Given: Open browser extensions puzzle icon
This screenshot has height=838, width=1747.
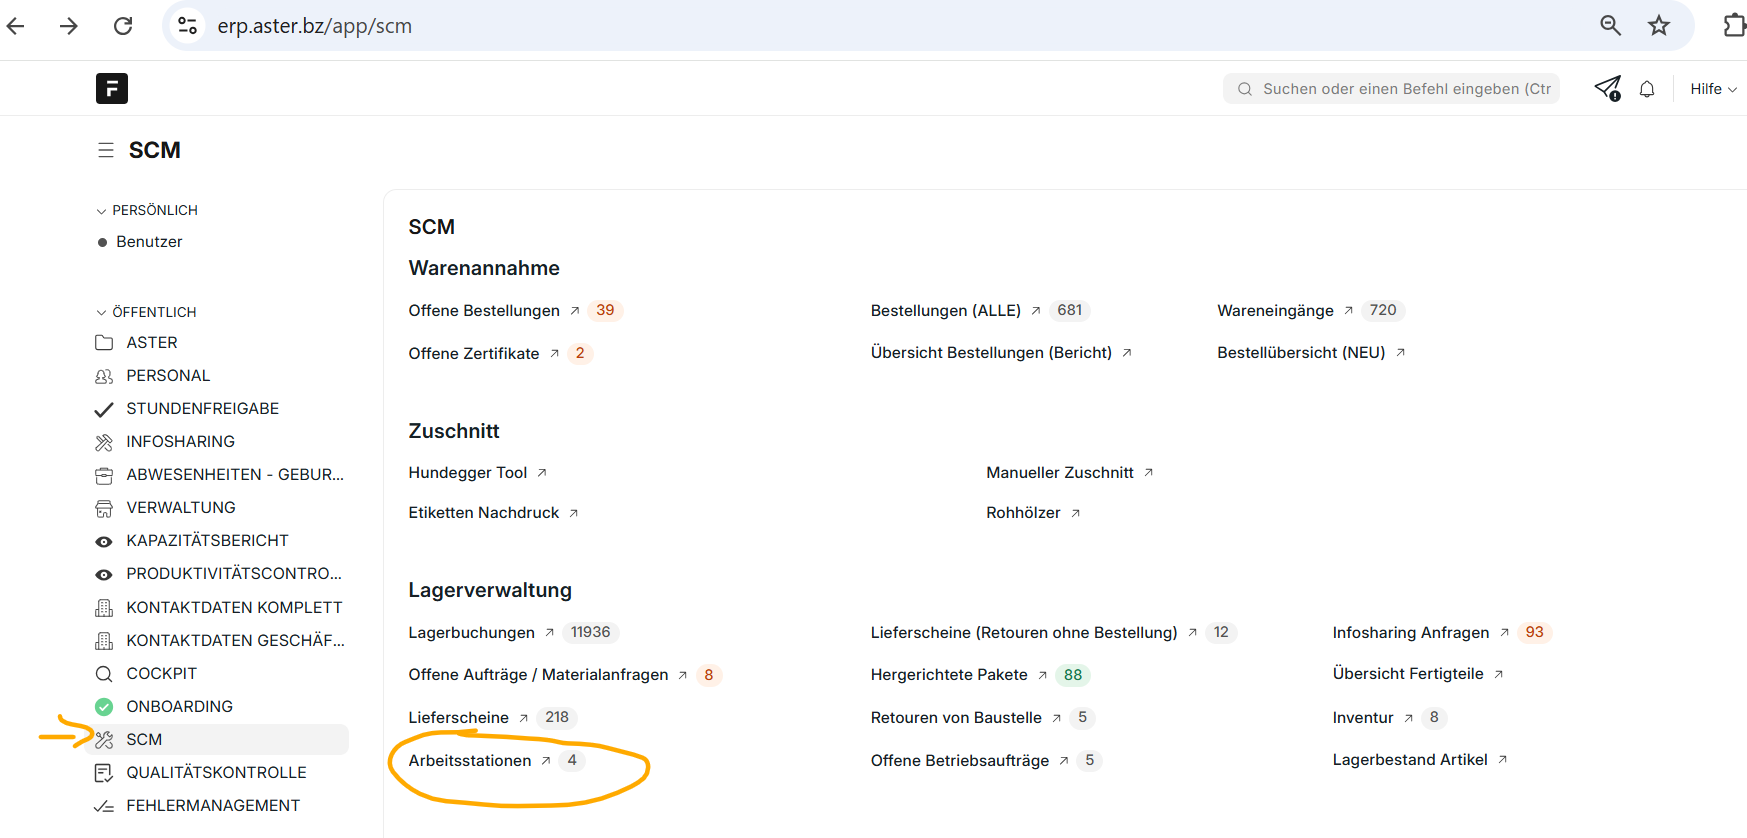Looking at the screenshot, I should (x=1734, y=26).
